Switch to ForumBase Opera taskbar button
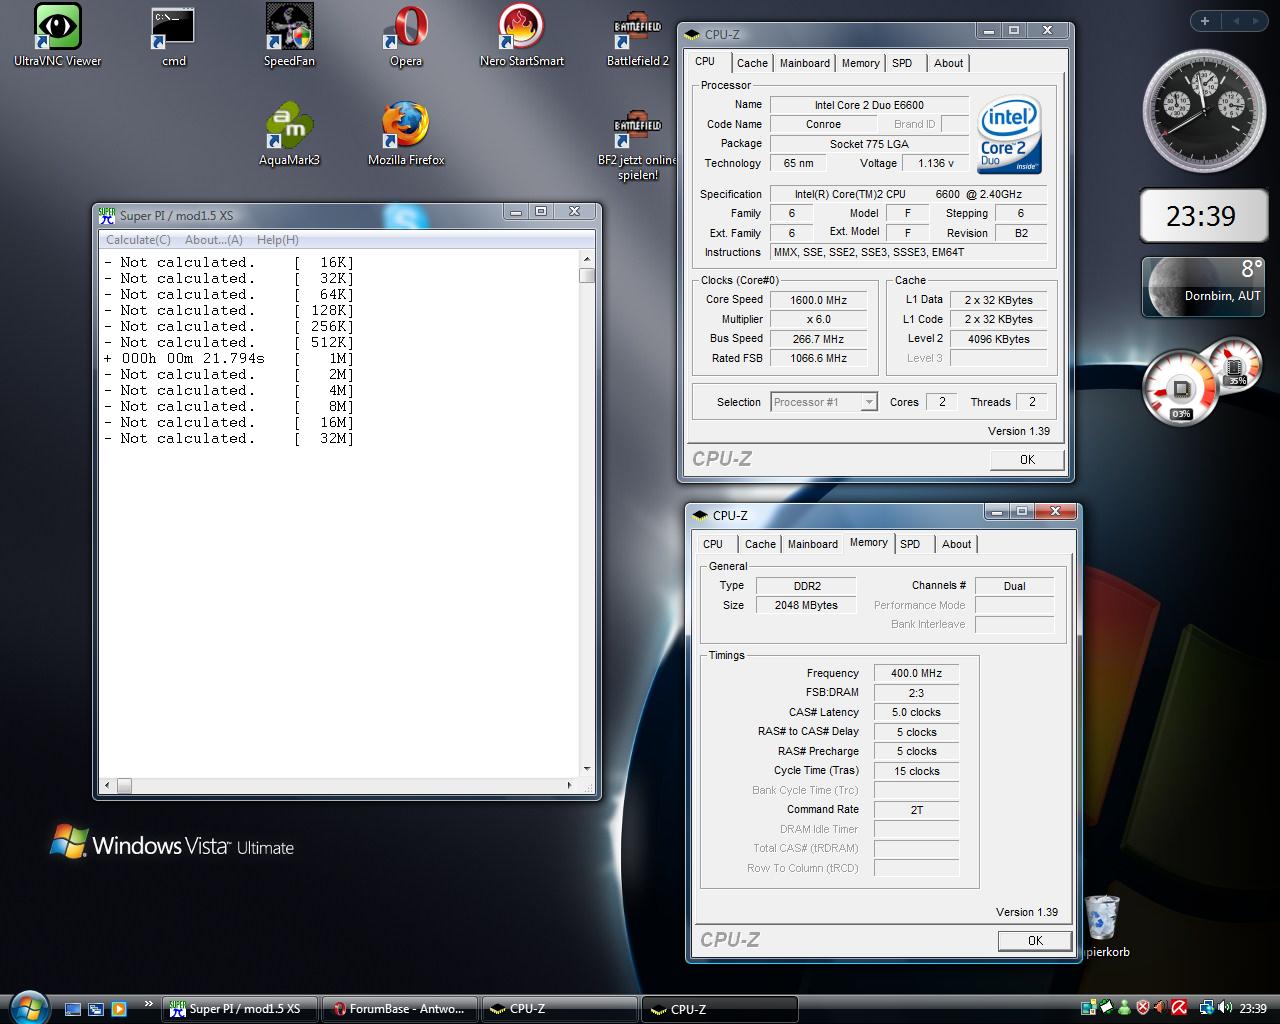 [x=400, y=1009]
